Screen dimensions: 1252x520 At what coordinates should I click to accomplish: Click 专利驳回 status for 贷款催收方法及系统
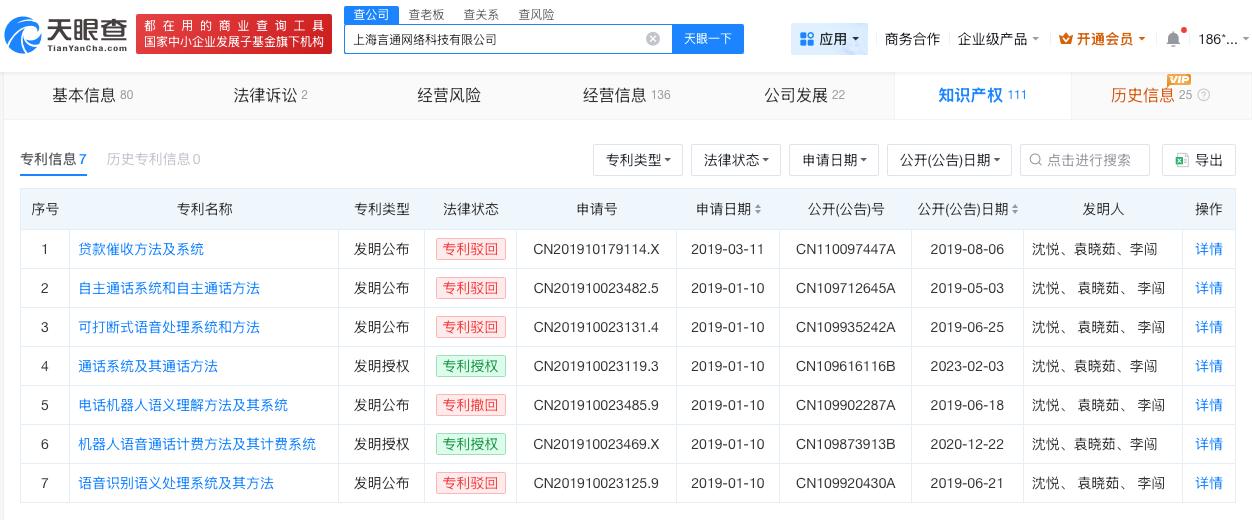pyautogui.click(x=471, y=249)
